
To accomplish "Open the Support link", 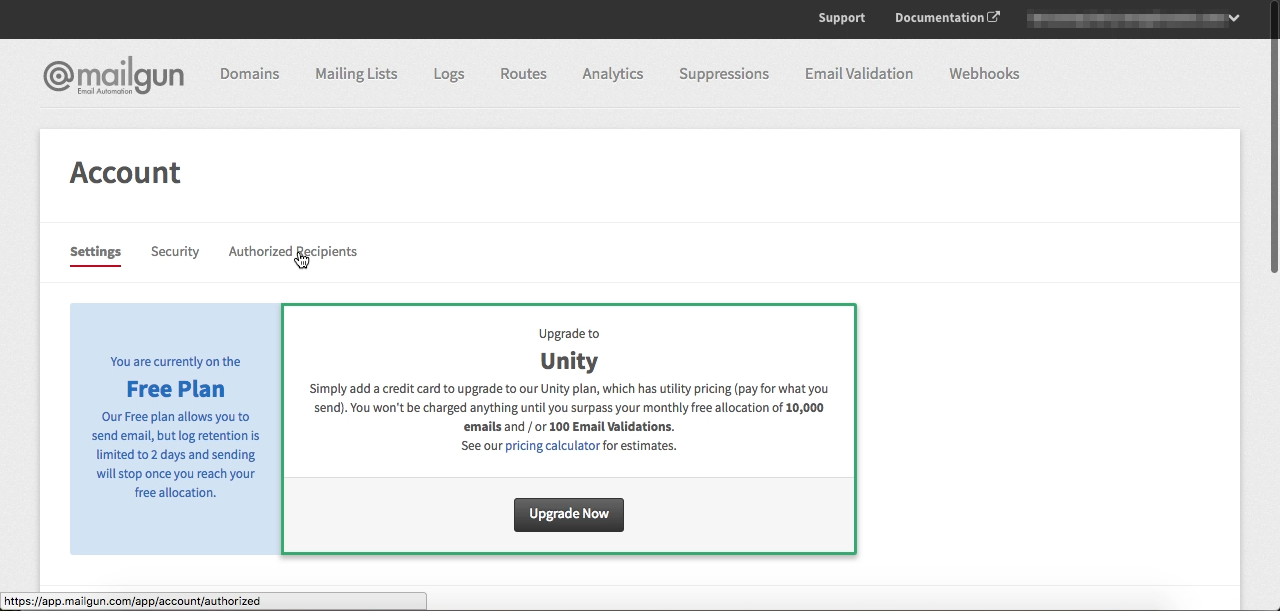I will [x=841, y=18].
